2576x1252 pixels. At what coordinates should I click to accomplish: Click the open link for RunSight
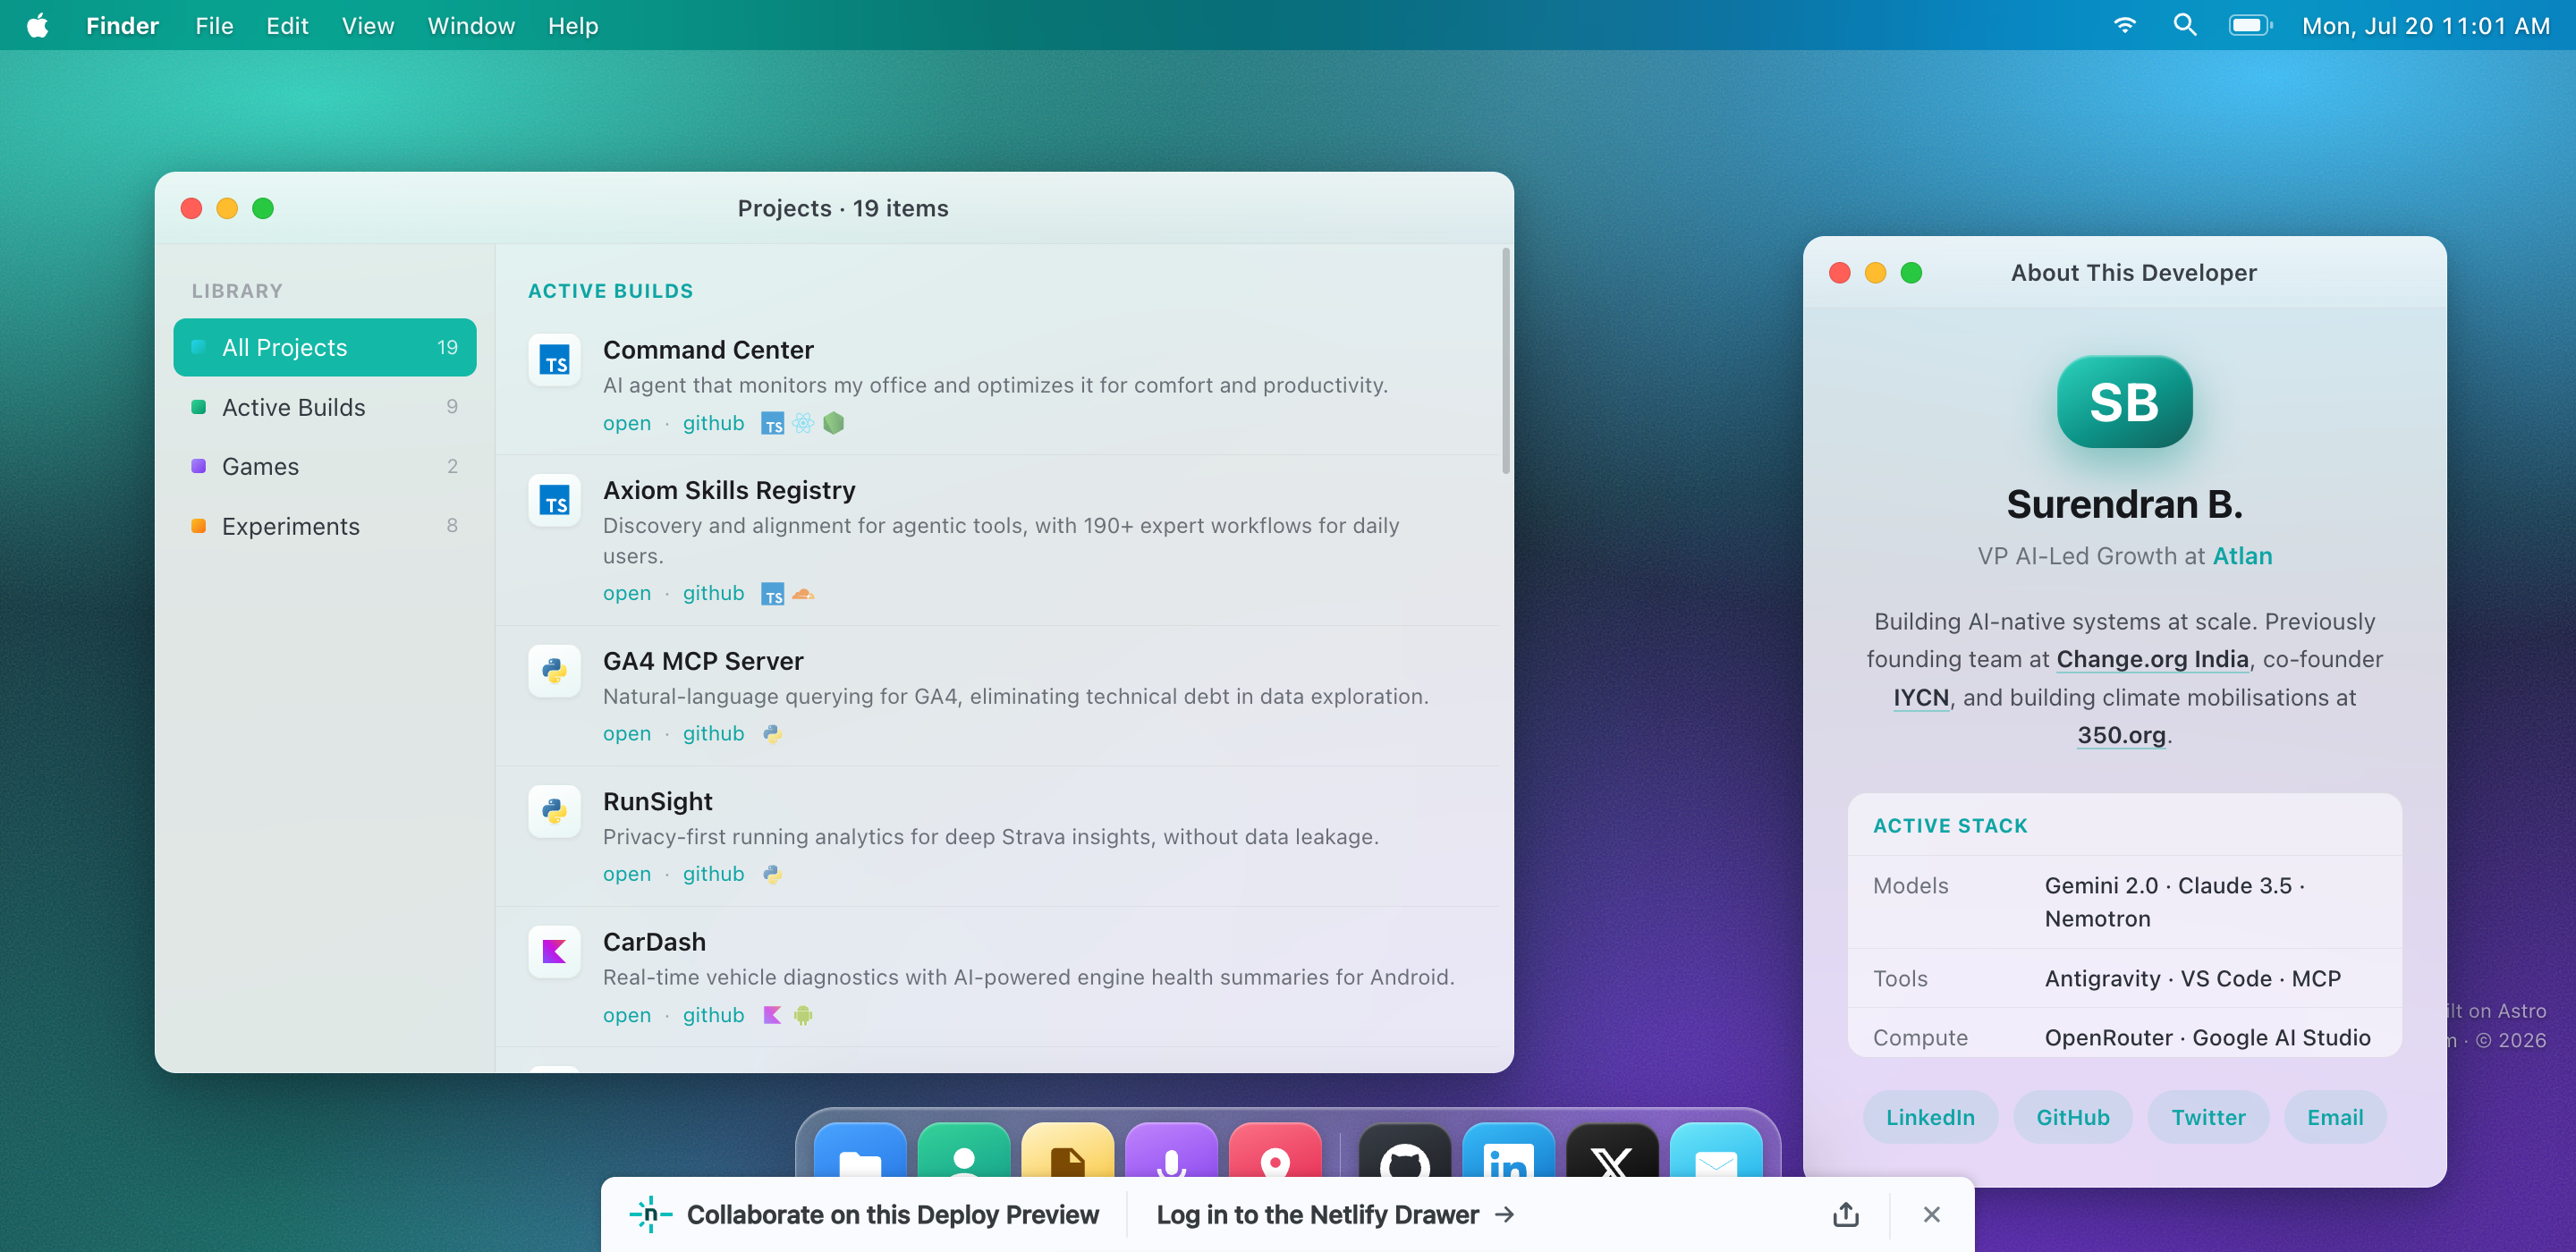pyautogui.click(x=627, y=875)
